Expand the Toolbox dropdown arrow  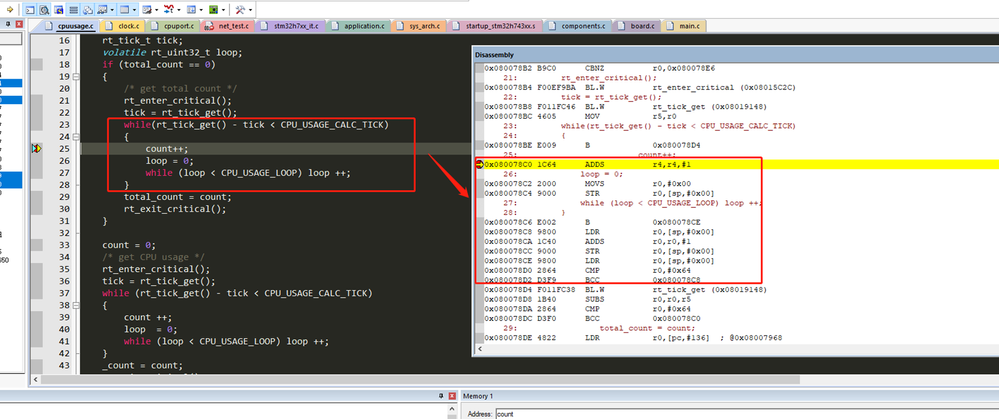[x=250, y=10]
